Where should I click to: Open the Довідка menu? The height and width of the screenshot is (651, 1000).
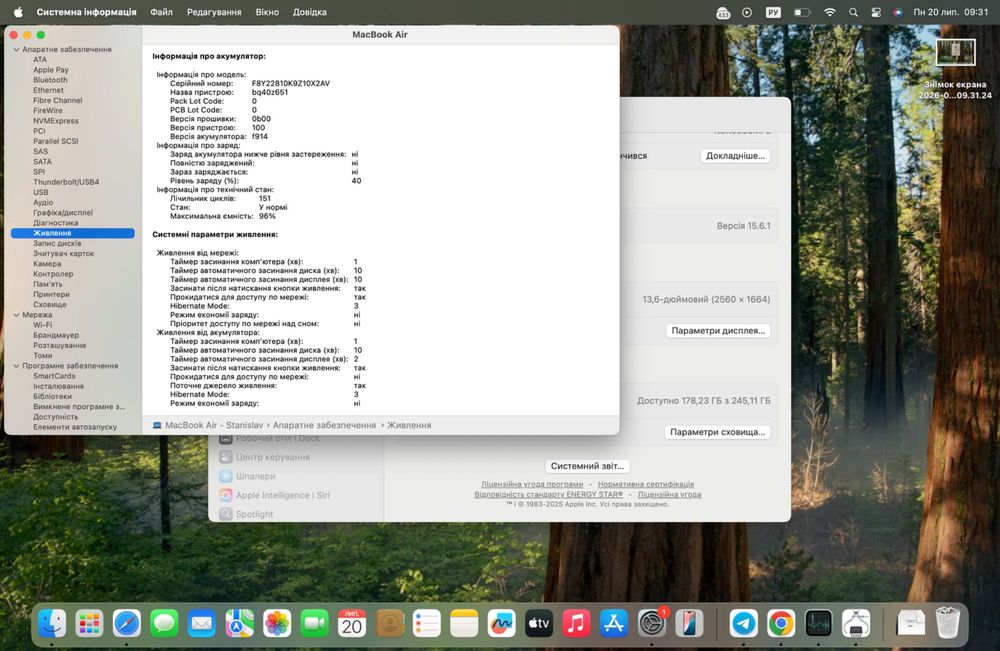point(309,12)
